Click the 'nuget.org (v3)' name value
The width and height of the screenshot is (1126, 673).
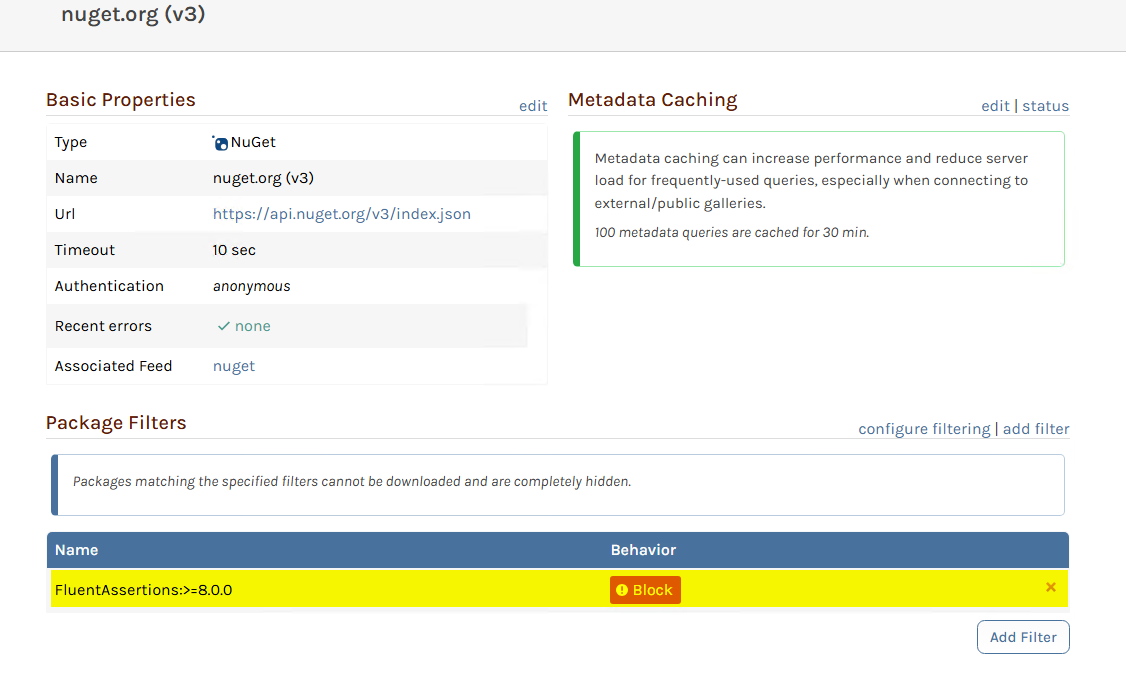tap(264, 178)
